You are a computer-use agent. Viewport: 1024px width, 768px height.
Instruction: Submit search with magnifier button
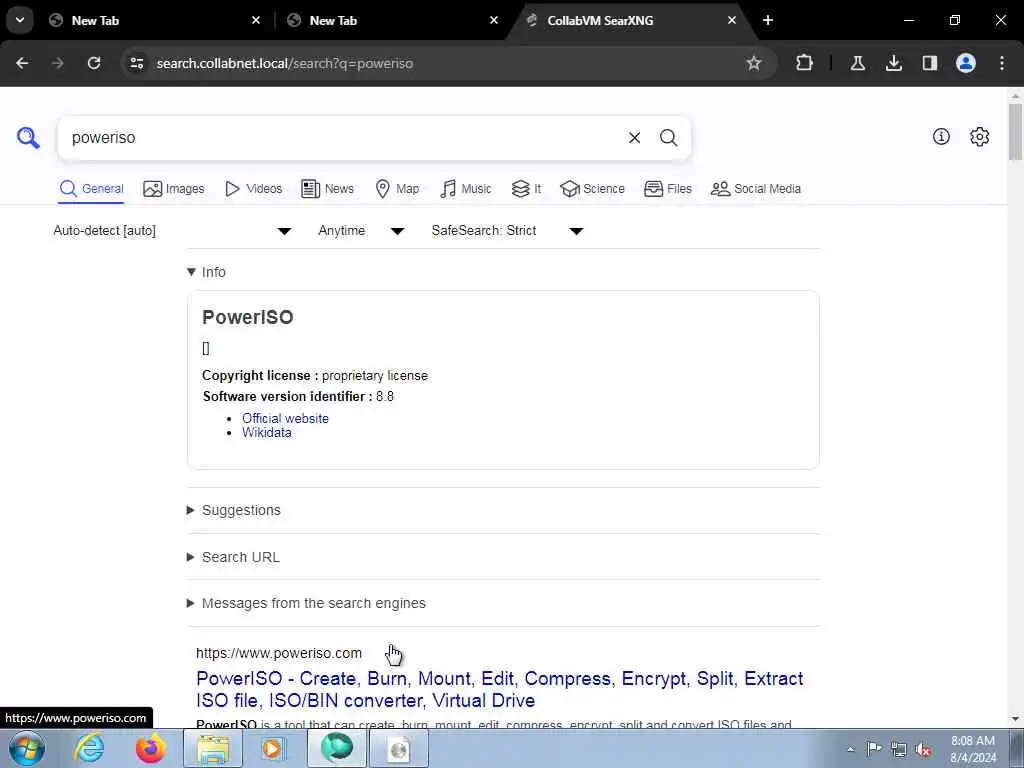tap(668, 138)
